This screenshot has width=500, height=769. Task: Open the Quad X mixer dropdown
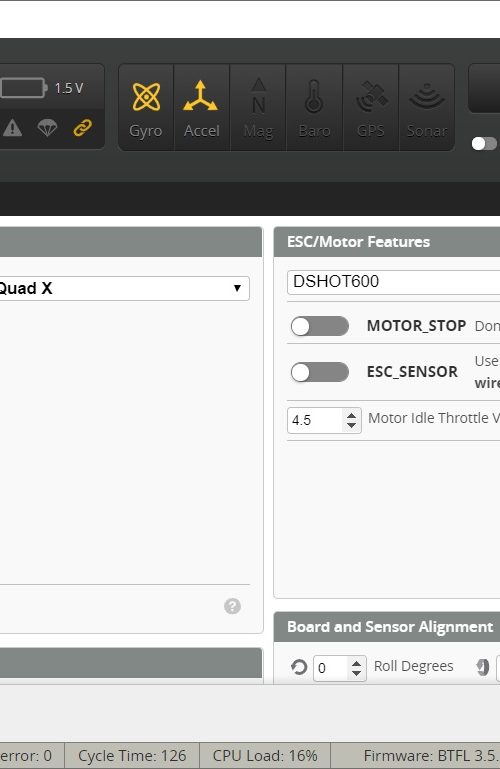tap(121, 288)
